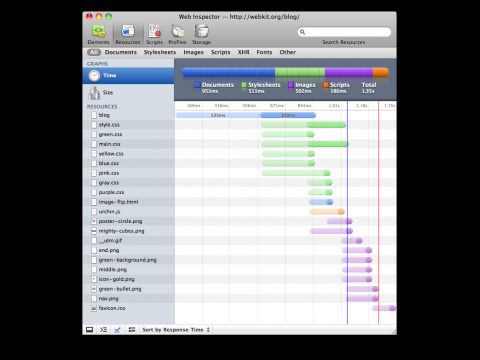
Task: Select green-background.png resource
Action: pos(128,260)
